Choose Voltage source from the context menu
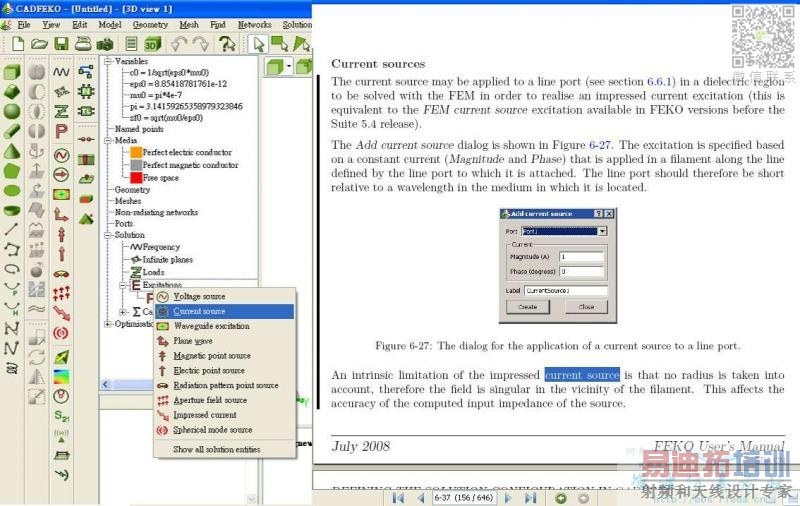This screenshot has width=800, height=506. [x=224, y=296]
